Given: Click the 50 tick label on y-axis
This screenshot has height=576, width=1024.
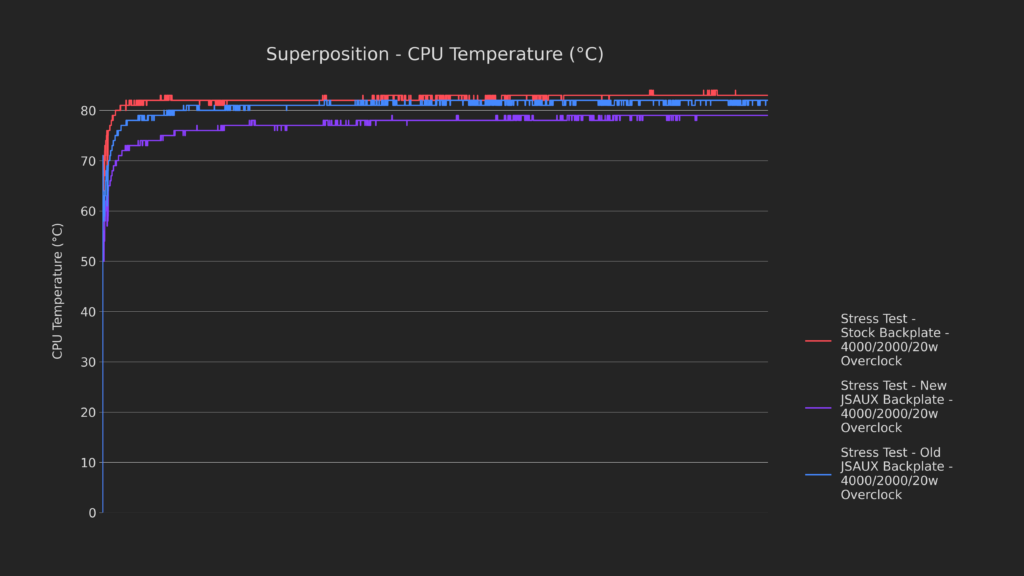Looking at the screenshot, I should click(x=89, y=262).
